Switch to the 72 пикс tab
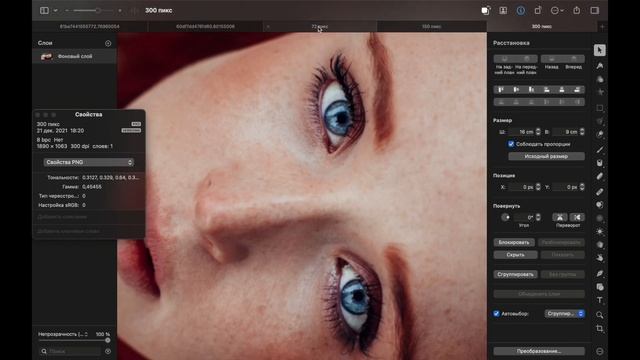The width and height of the screenshot is (640, 360). pos(320,27)
